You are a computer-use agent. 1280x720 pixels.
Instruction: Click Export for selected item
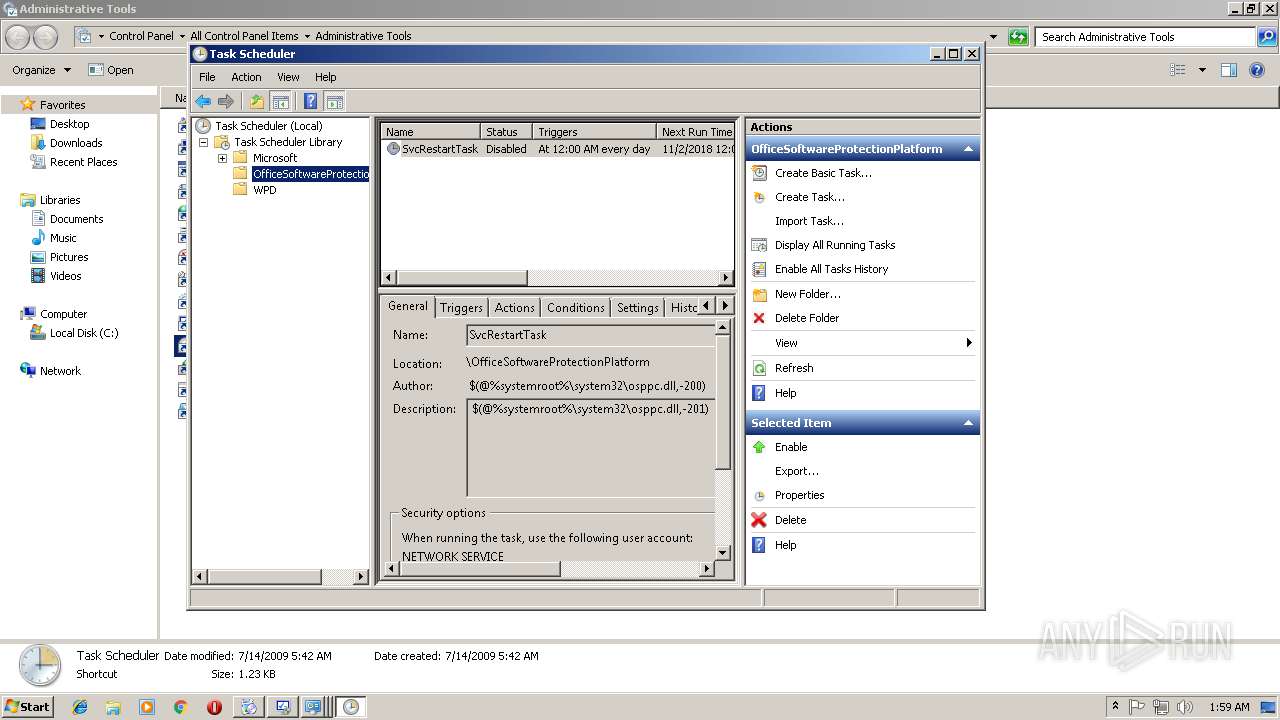(x=797, y=471)
